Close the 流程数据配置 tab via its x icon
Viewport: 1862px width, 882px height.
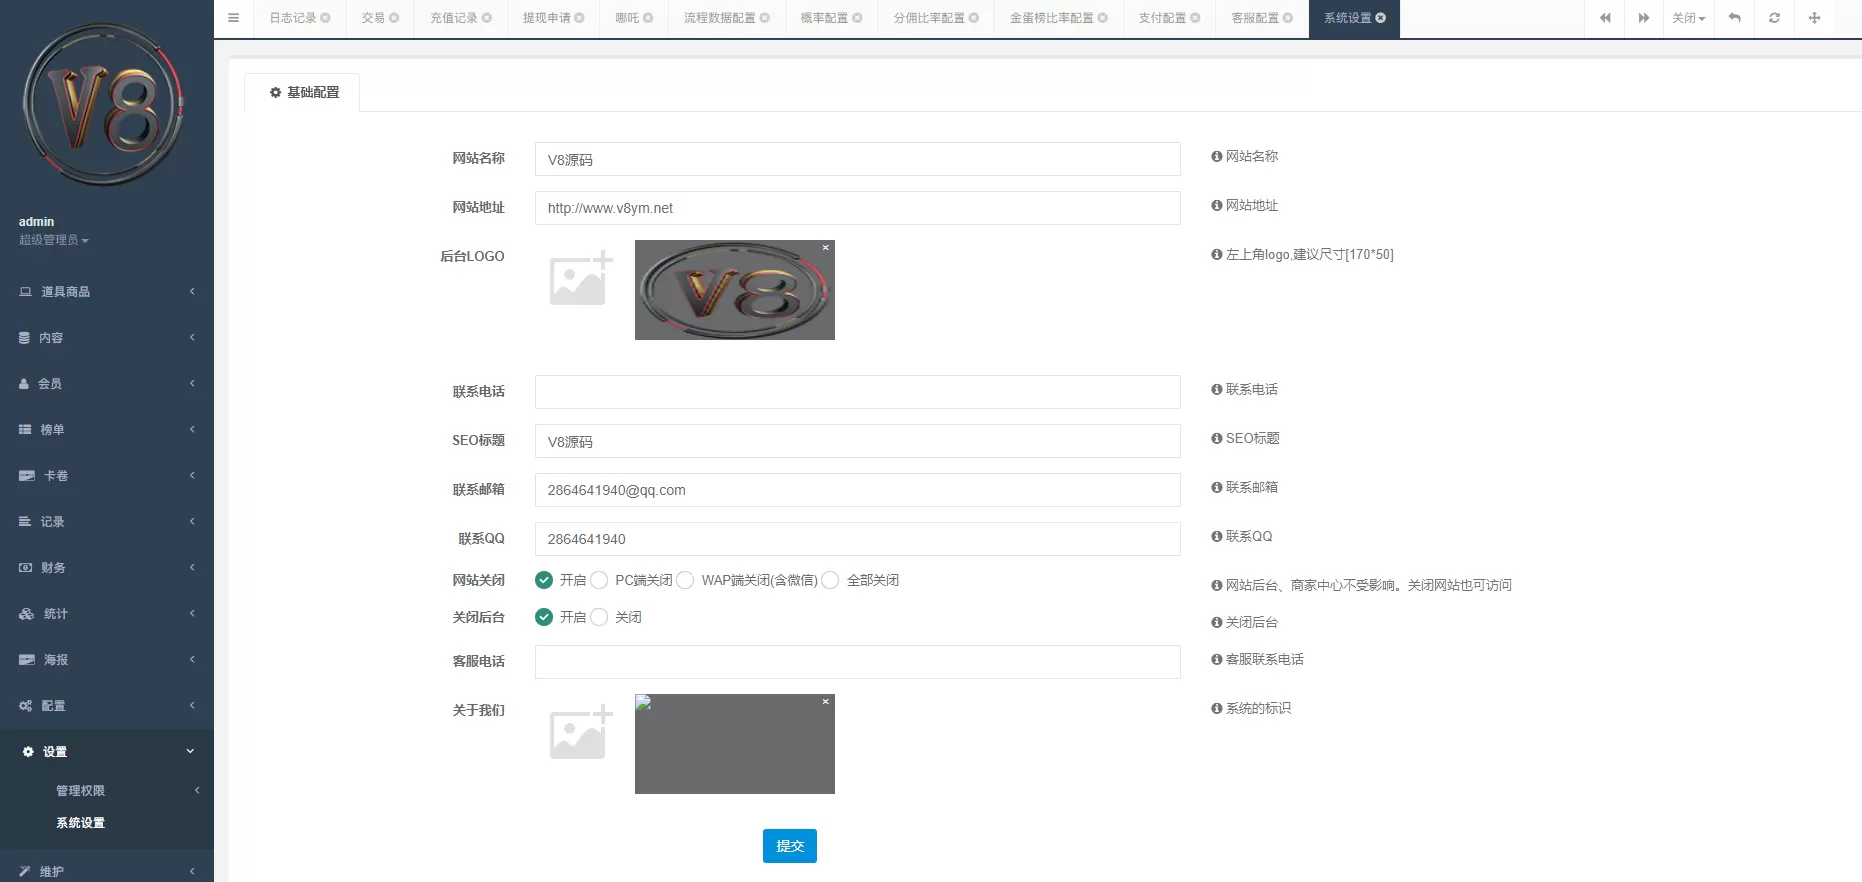[x=765, y=18]
